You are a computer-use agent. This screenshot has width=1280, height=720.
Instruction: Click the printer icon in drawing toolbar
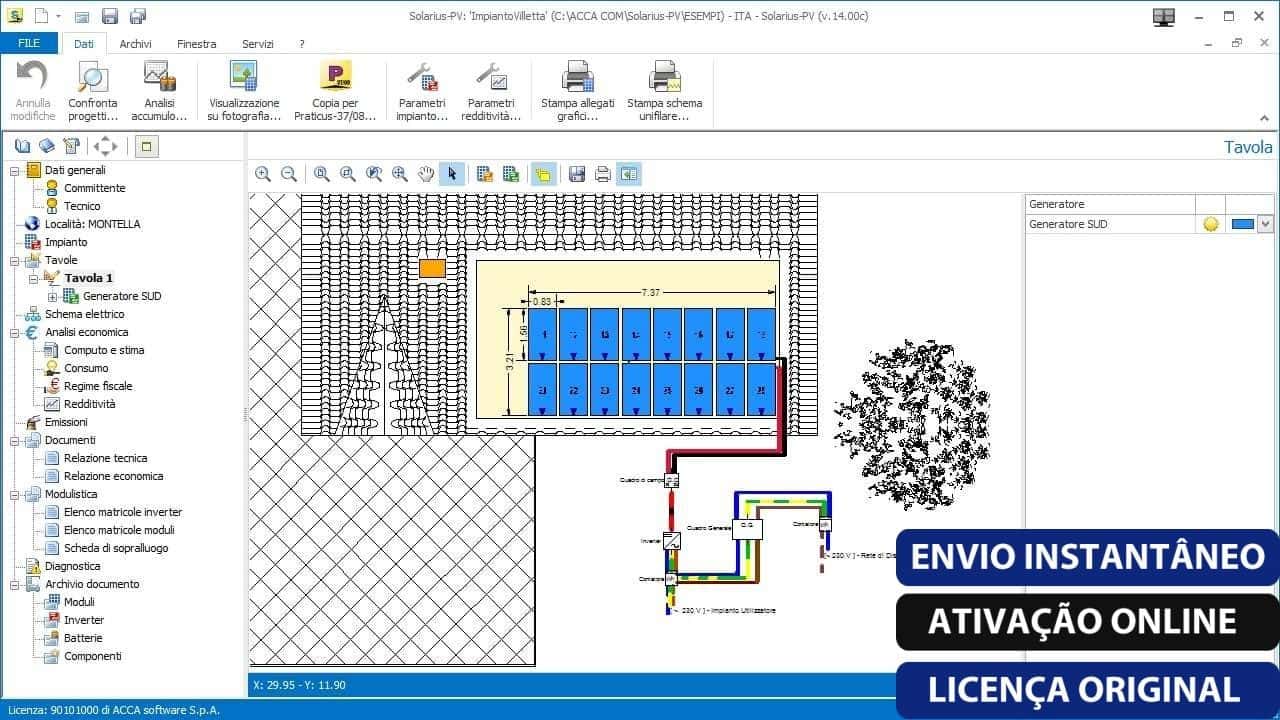[x=603, y=174]
